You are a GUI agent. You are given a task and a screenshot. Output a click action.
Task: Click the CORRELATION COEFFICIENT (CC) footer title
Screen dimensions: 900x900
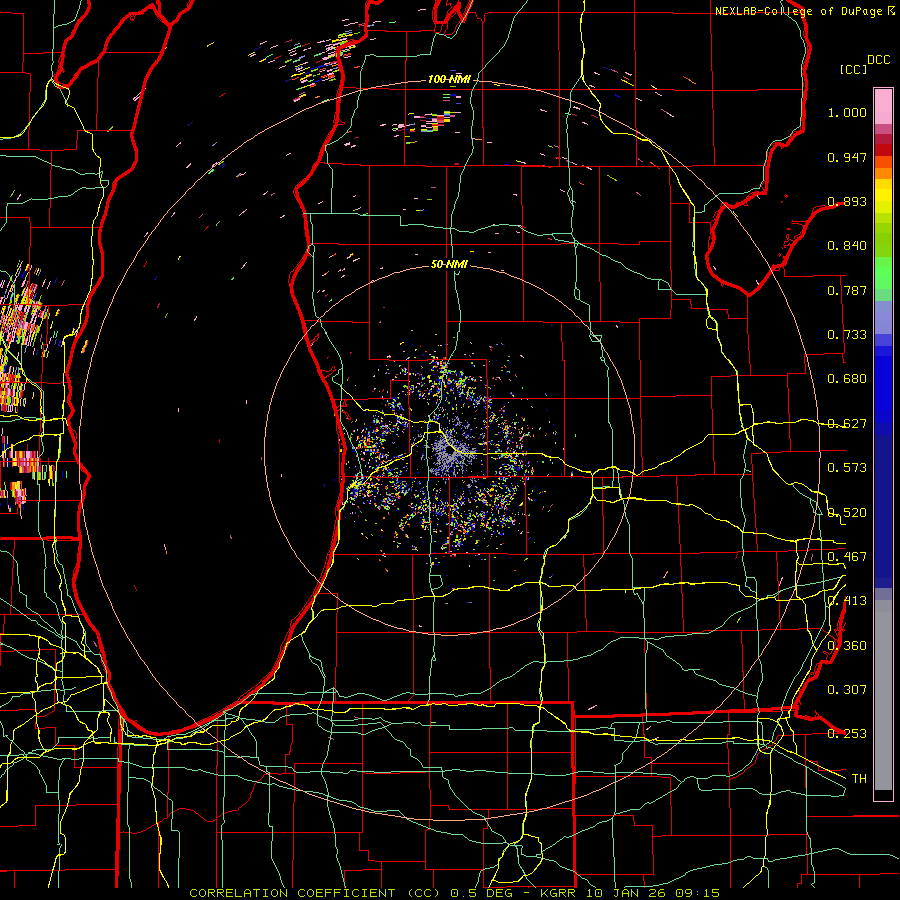pos(315,893)
